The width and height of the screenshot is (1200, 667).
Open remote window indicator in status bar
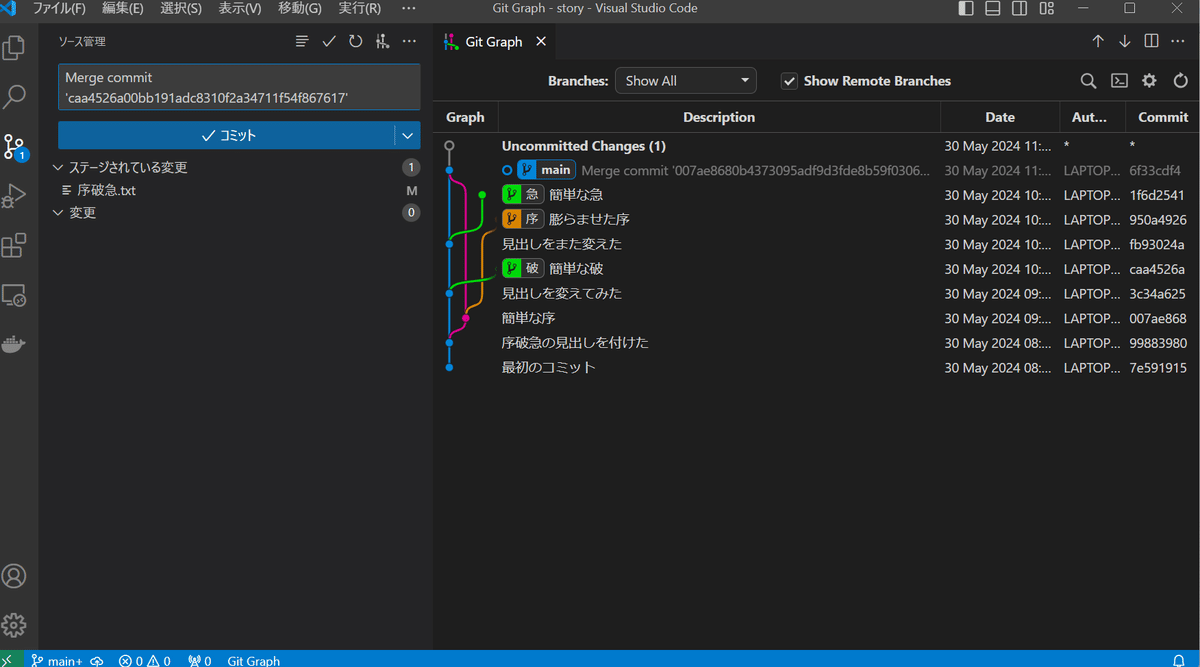click(11, 660)
